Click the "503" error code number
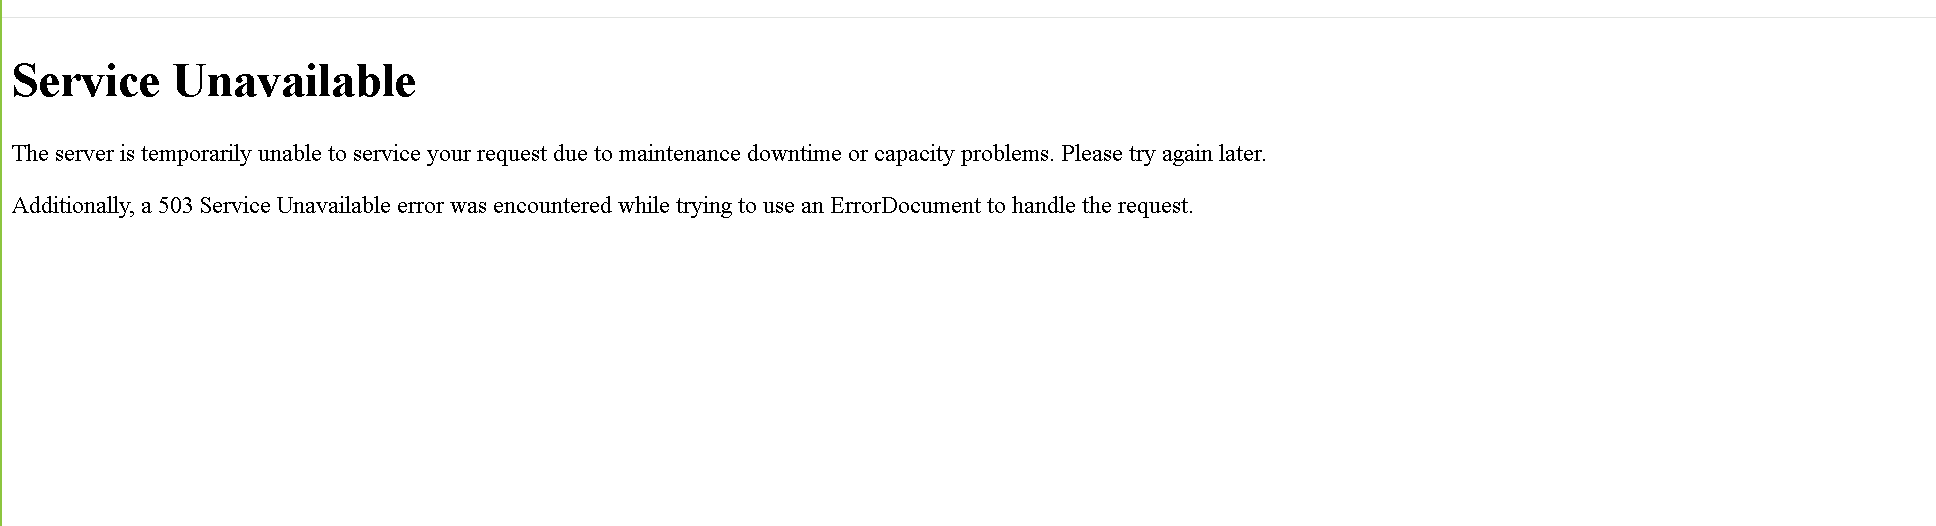The height and width of the screenshot is (526, 1936). click(175, 206)
